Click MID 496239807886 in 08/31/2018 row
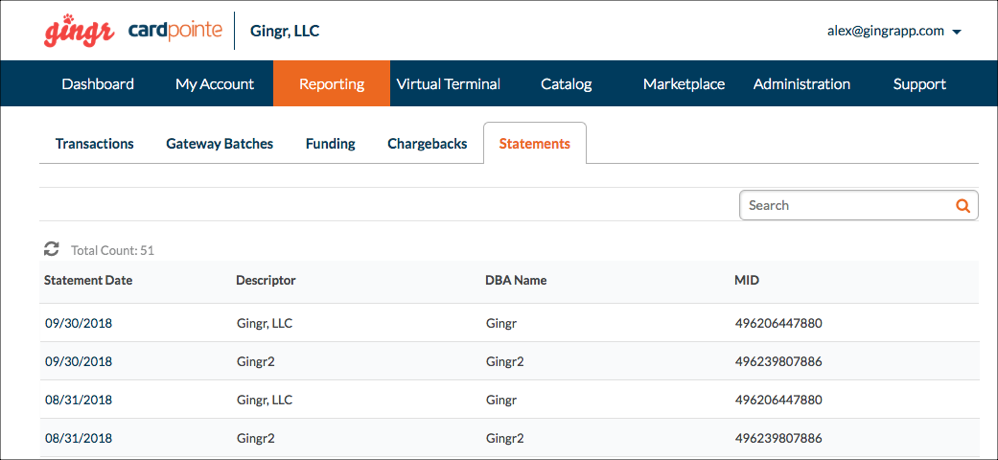The width and height of the screenshot is (998, 460). [x=778, y=438]
